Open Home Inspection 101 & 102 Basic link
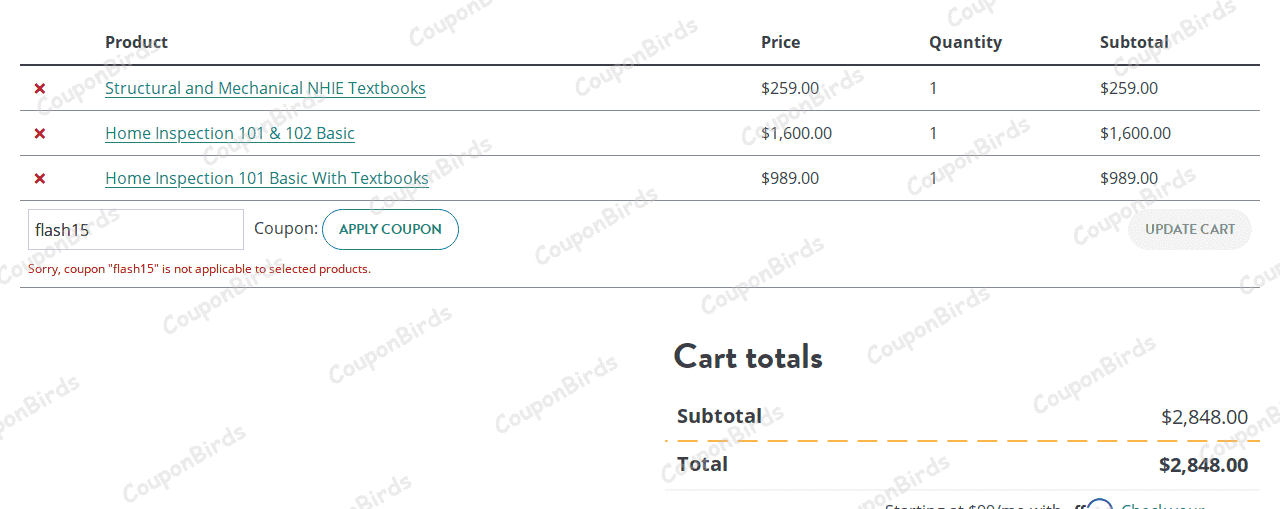The width and height of the screenshot is (1280, 509). pyautogui.click(x=230, y=133)
